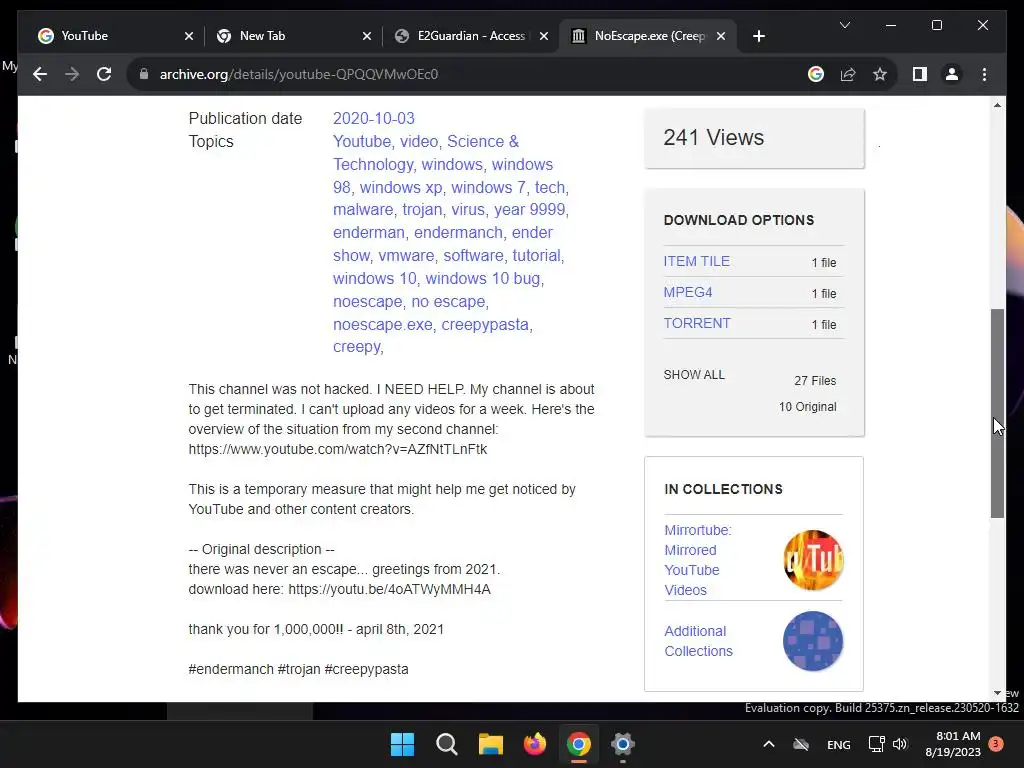Click the ENG language indicator
This screenshot has height=768, width=1024.
[839, 744]
